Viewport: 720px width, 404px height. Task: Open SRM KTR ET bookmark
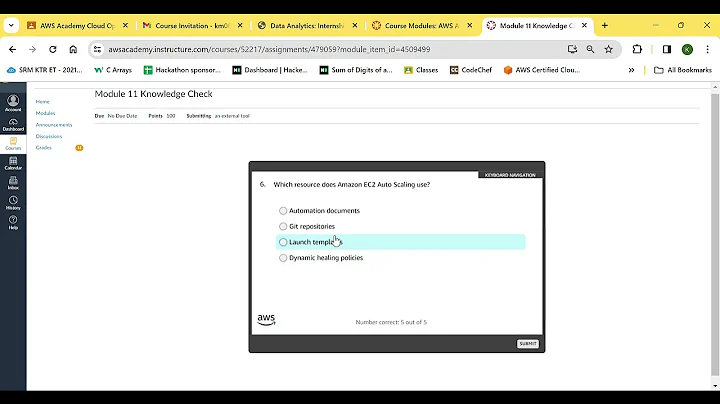tap(45, 70)
